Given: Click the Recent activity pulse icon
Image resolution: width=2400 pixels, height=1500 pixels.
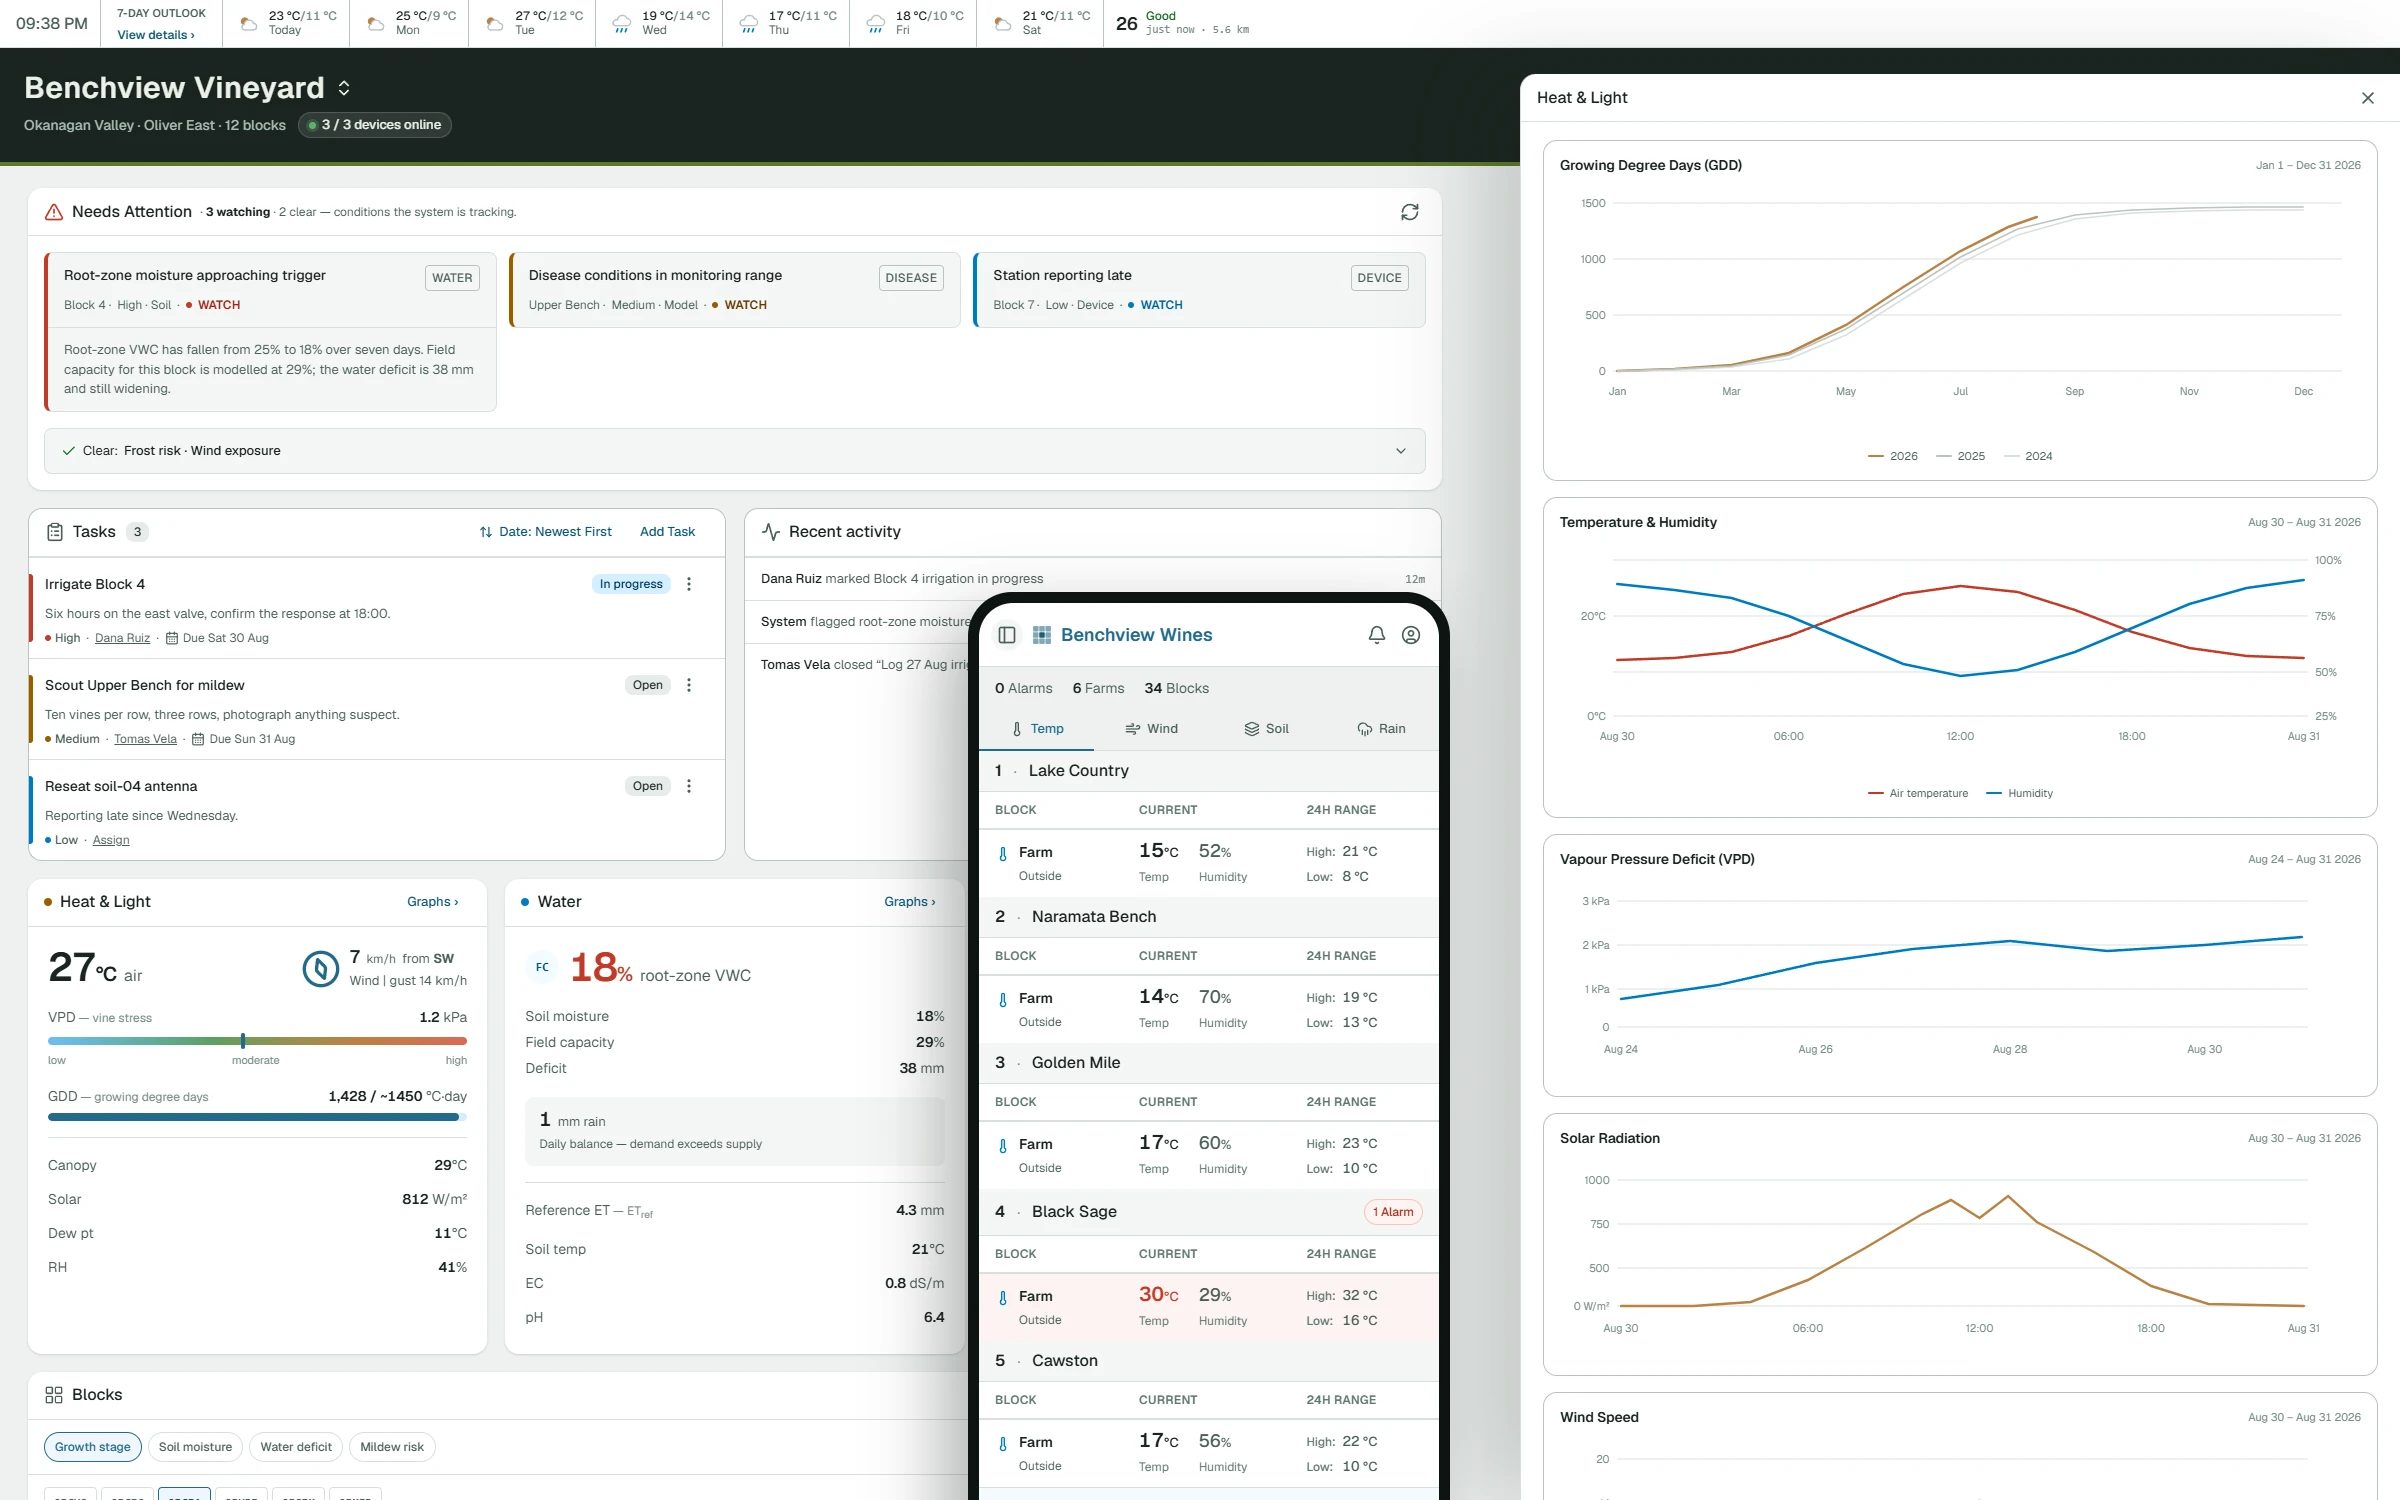Looking at the screenshot, I should point(771,532).
